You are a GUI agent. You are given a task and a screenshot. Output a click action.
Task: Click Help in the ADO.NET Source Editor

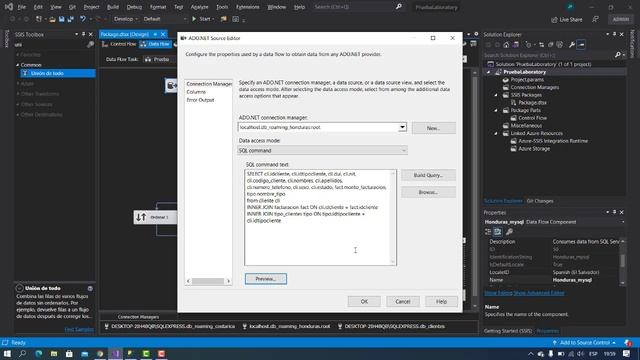(x=441, y=302)
